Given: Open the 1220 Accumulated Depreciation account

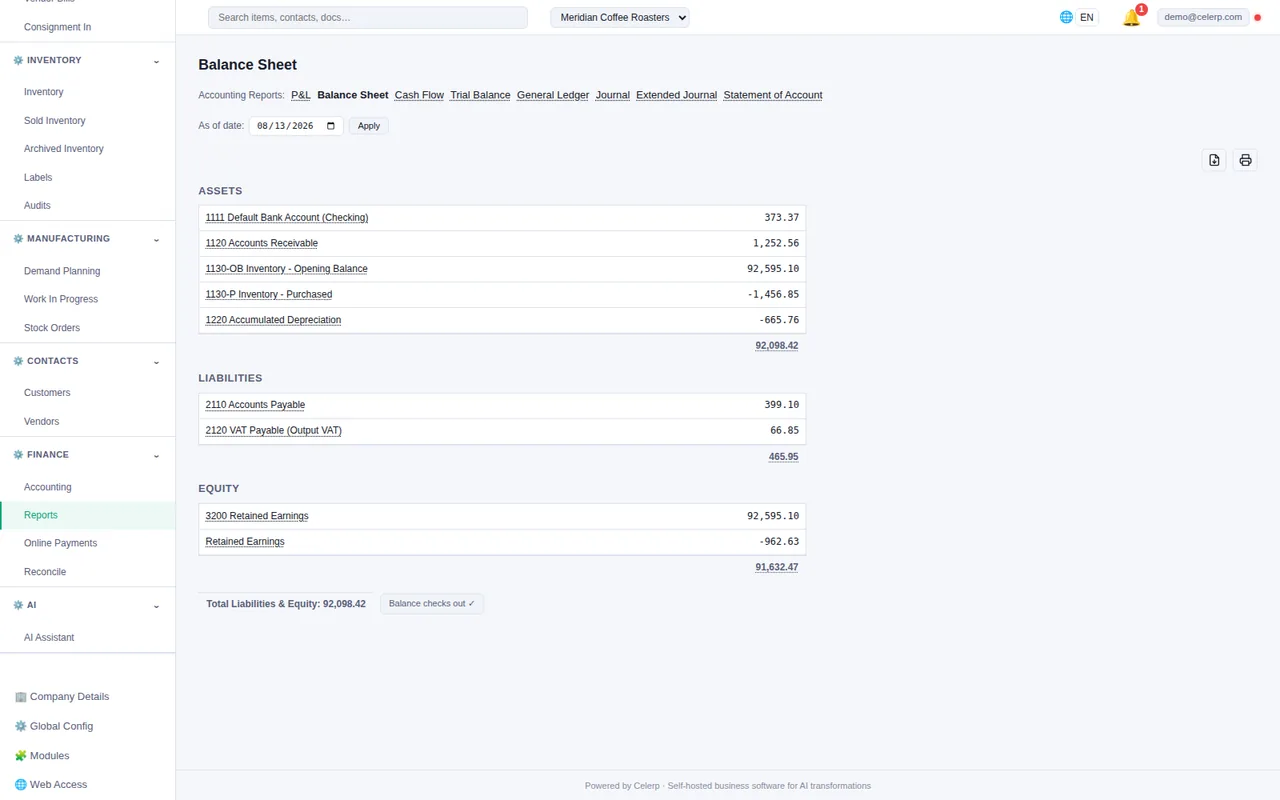Looking at the screenshot, I should 273,320.
